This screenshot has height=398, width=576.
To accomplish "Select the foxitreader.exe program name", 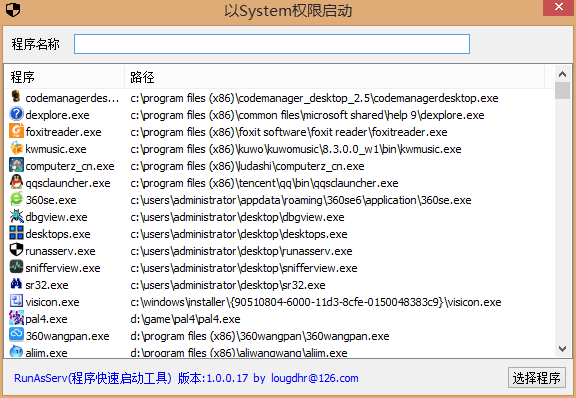I will coord(64,132).
